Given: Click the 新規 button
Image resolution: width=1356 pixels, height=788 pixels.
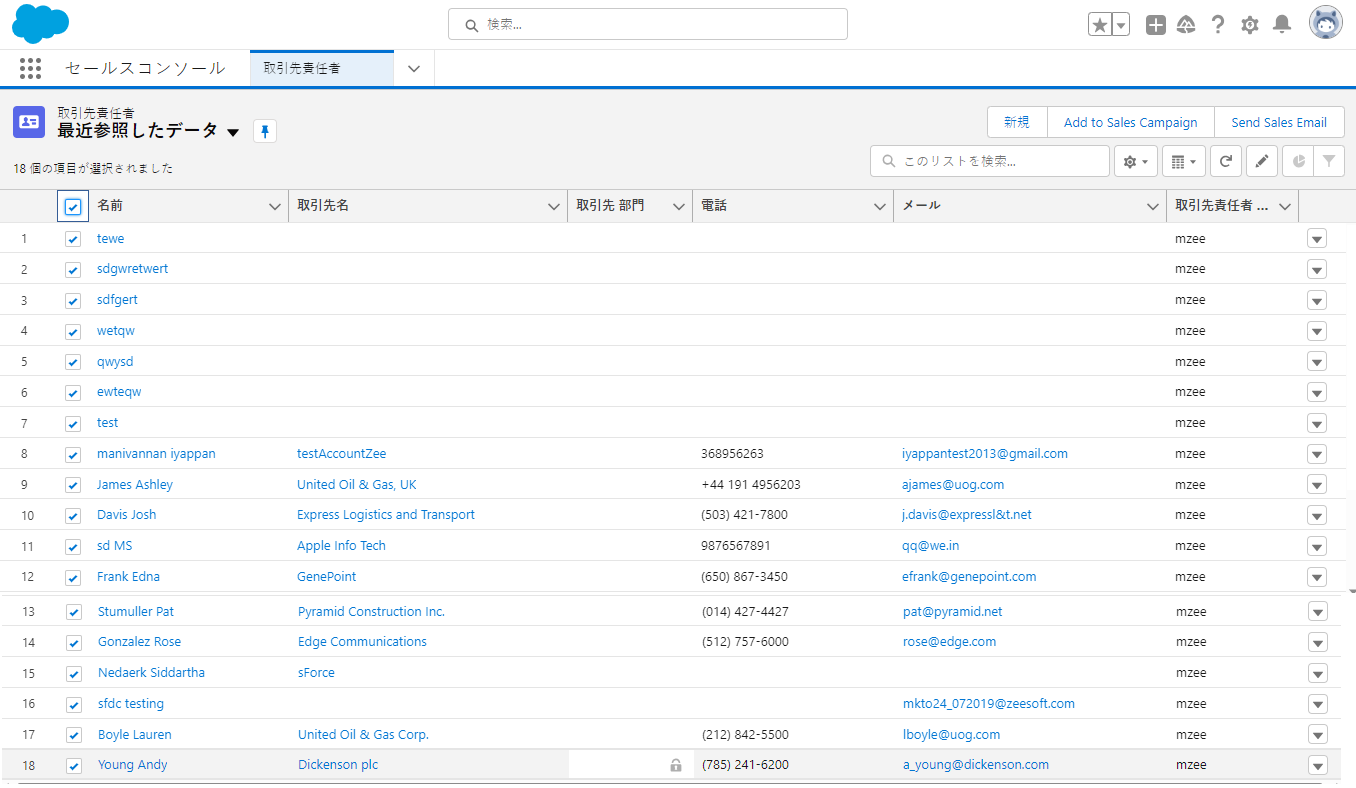Looking at the screenshot, I should [1017, 122].
